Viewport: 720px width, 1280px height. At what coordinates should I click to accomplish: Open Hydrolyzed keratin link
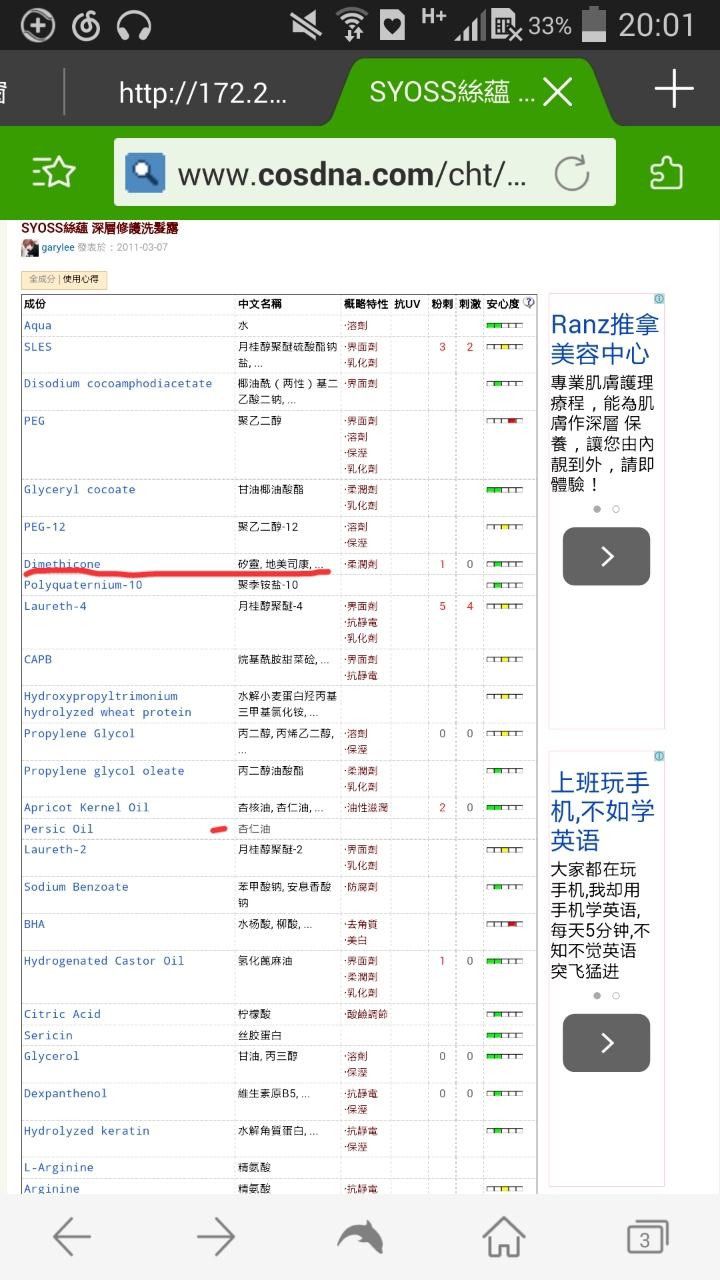click(x=86, y=1131)
